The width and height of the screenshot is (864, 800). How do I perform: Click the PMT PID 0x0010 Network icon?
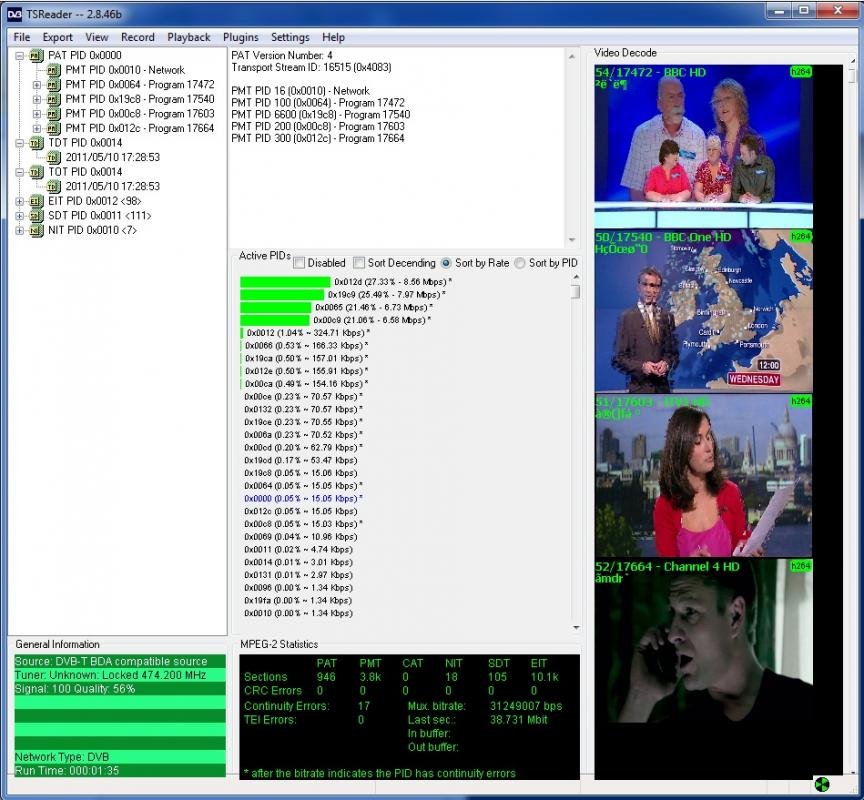coord(54,71)
